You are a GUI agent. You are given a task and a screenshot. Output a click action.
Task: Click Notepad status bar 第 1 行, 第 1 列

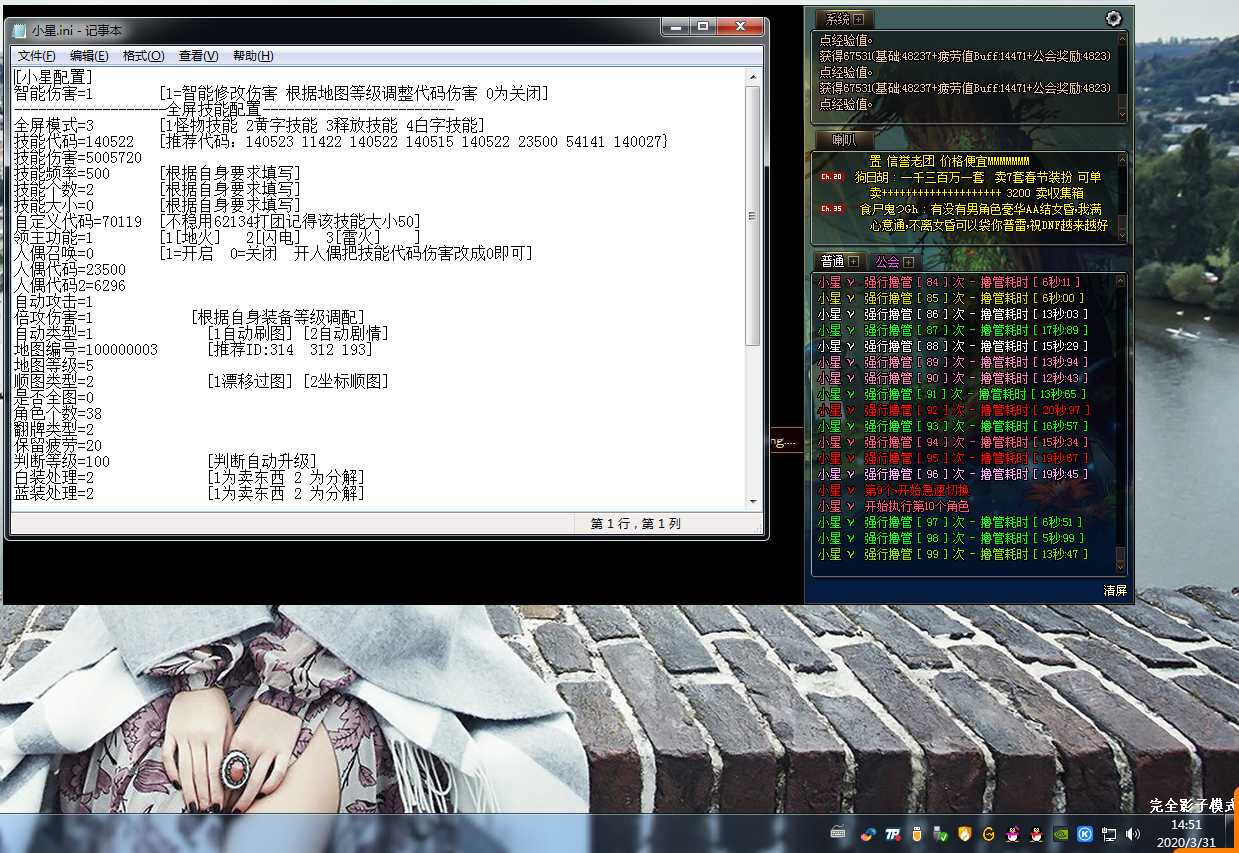pos(636,523)
